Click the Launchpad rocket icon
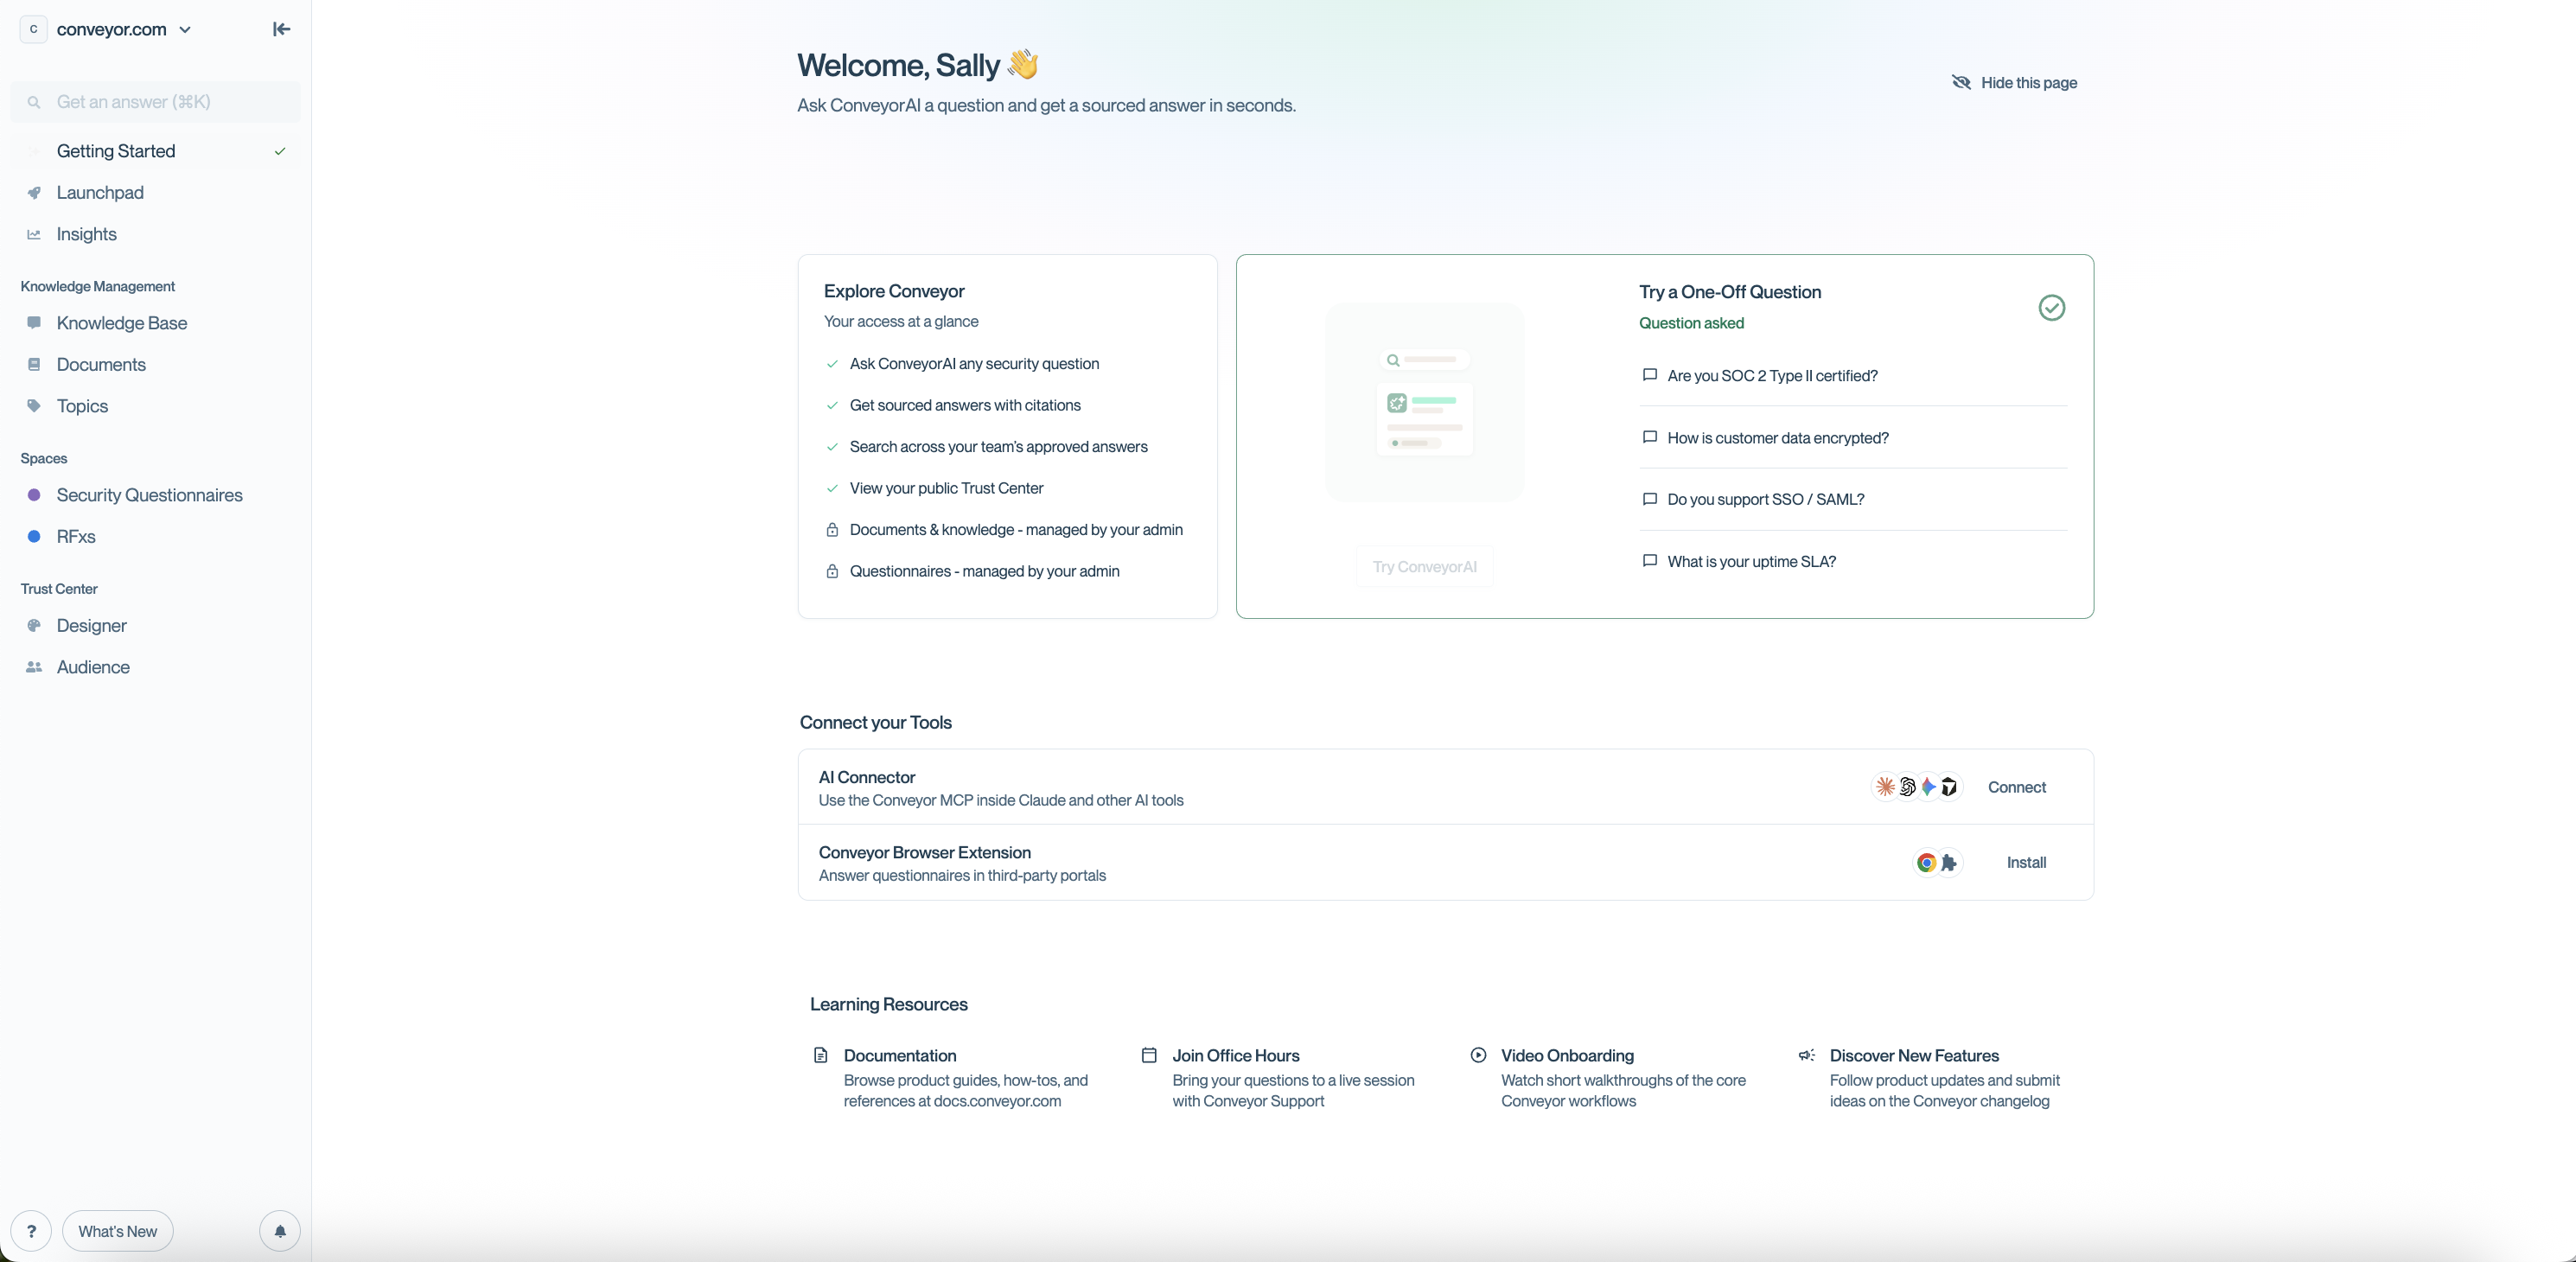 pyautogui.click(x=34, y=193)
